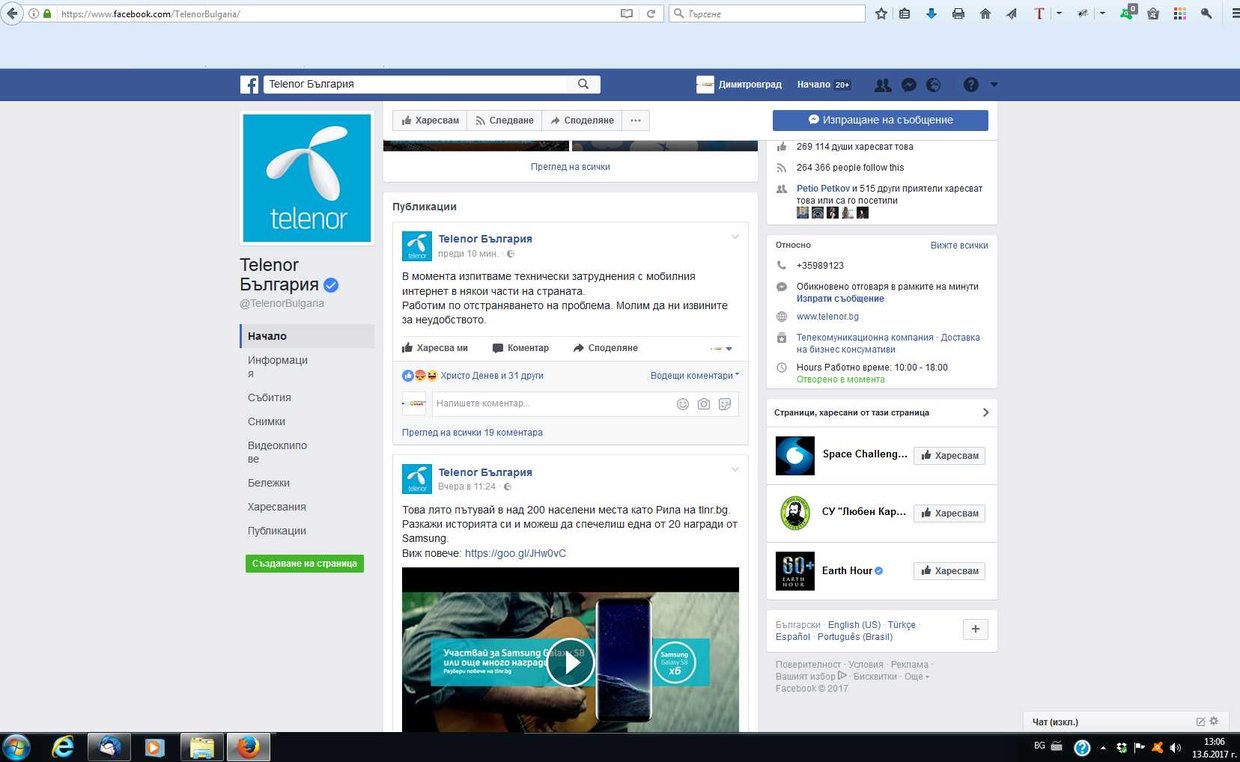Click the Напишете коментар input field
Viewport: 1240px width, 762px height.
pyautogui.click(x=550, y=404)
